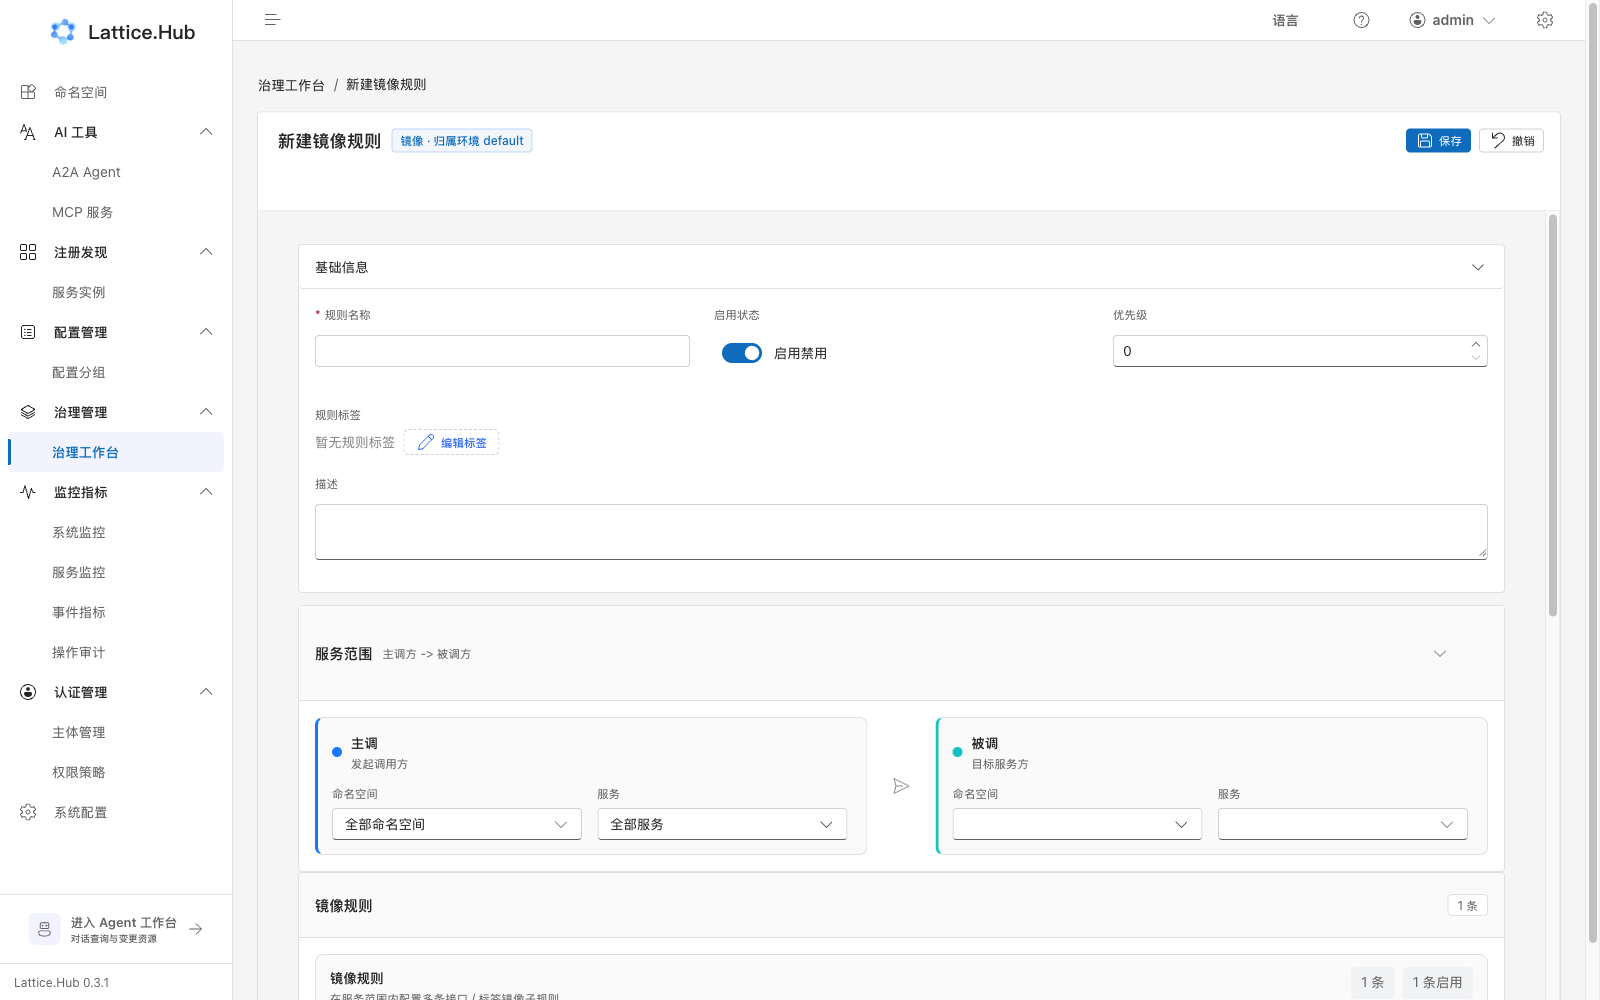Screen dimensions: 1600x1000
Task: Click the 撤销 button
Action: tap(1511, 141)
